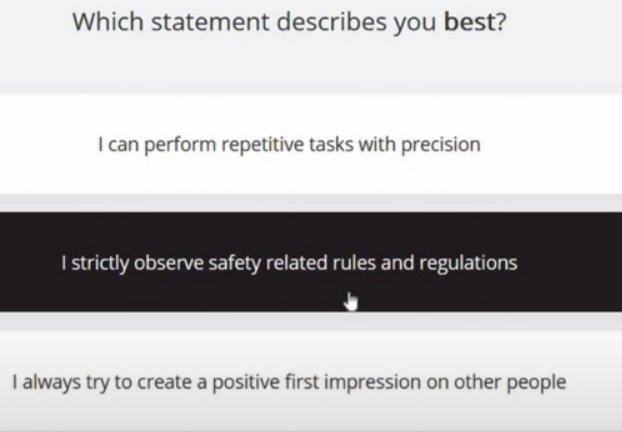The height and width of the screenshot is (432, 622).
Task: Click the word "regulations" in the dark option
Action: (x=468, y=264)
